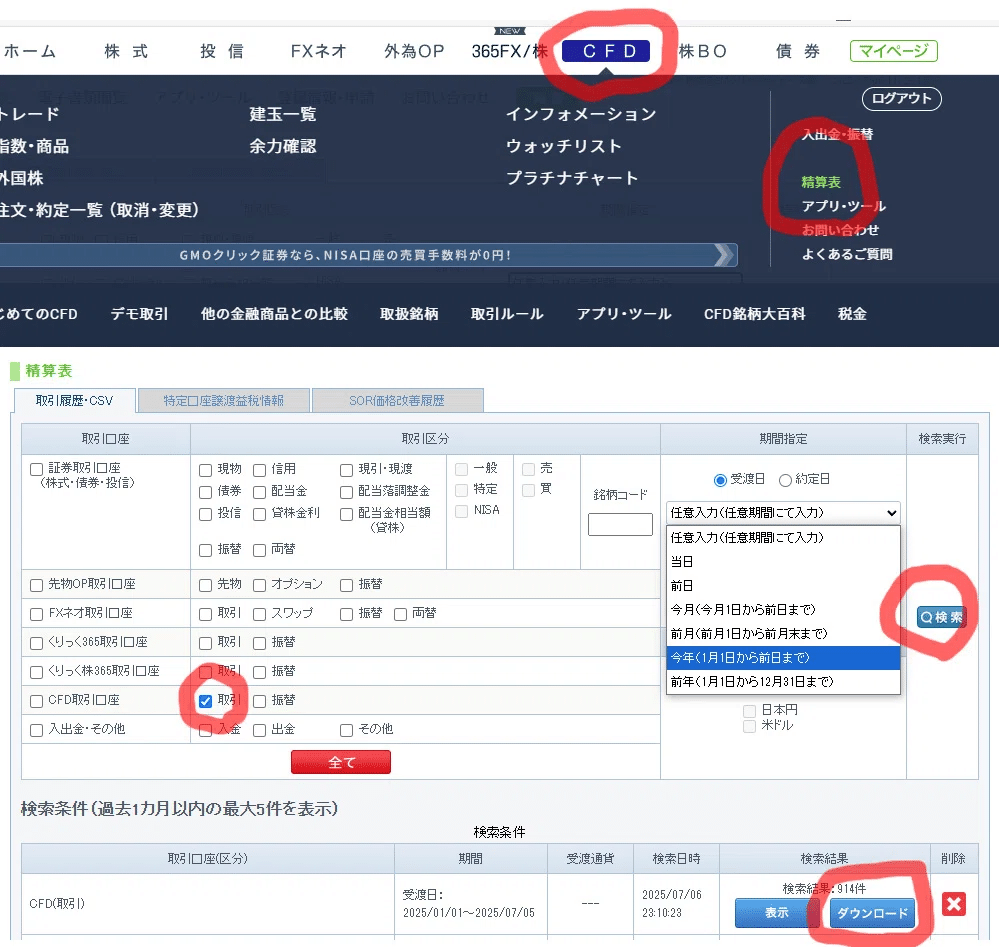Image resolution: width=999 pixels, height=947 pixels.
Task: Select the 約定日 radio button
Action: point(786,480)
